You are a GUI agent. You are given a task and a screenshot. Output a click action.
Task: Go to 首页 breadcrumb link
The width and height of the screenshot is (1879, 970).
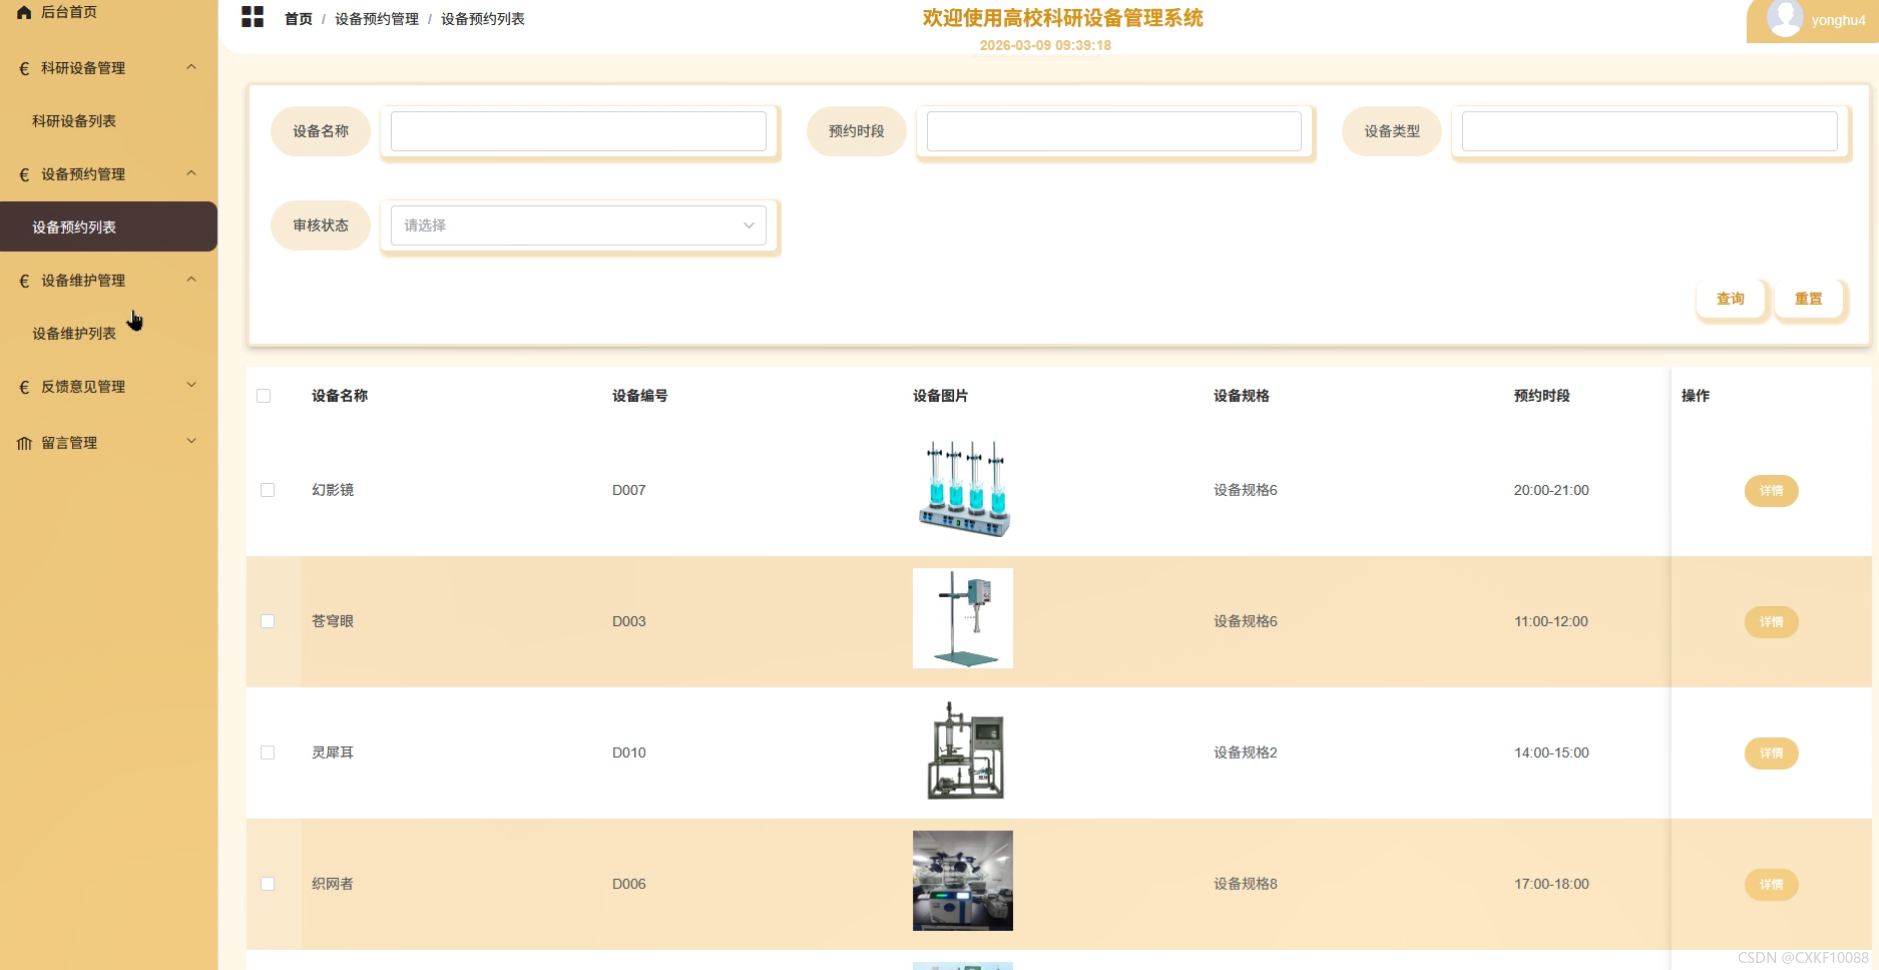tap(298, 19)
